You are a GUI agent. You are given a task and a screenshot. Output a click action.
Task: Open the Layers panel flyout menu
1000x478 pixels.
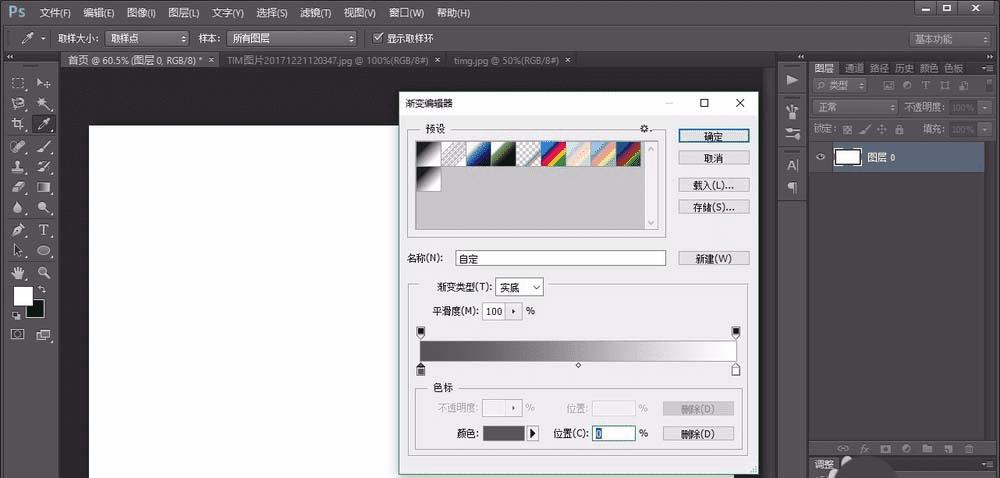[988, 68]
